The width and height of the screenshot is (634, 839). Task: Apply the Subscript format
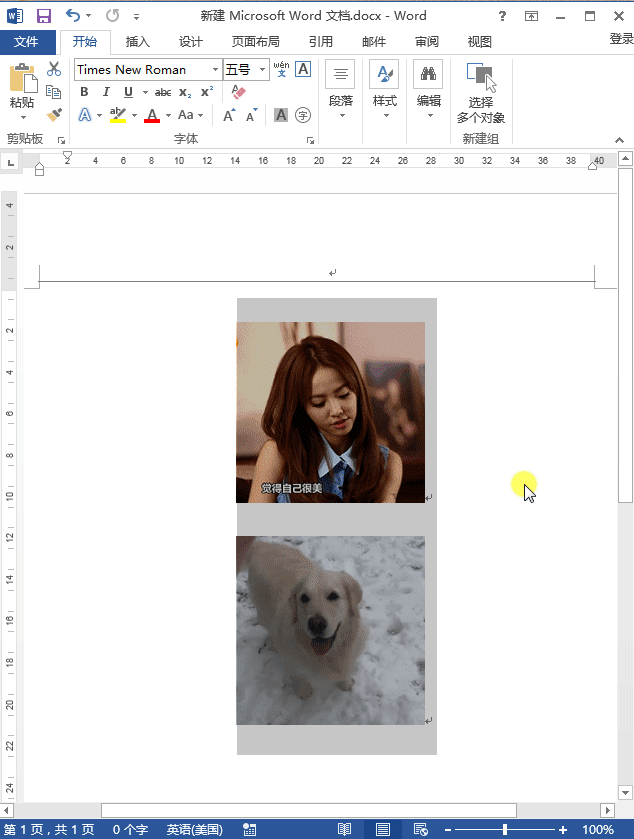[x=185, y=92]
